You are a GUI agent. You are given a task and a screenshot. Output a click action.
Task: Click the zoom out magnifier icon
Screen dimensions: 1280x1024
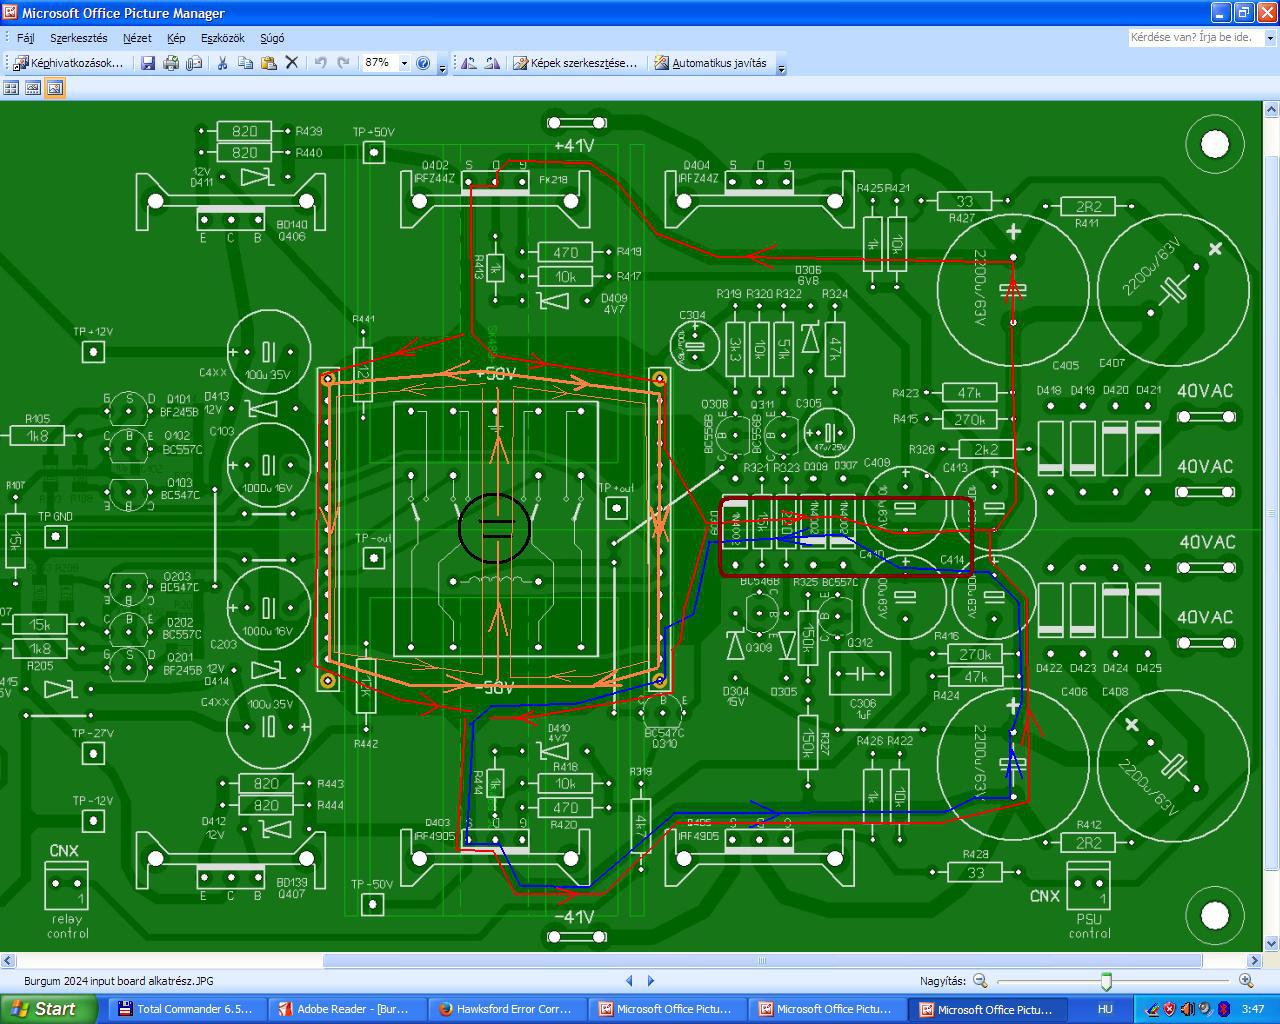(x=980, y=981)
